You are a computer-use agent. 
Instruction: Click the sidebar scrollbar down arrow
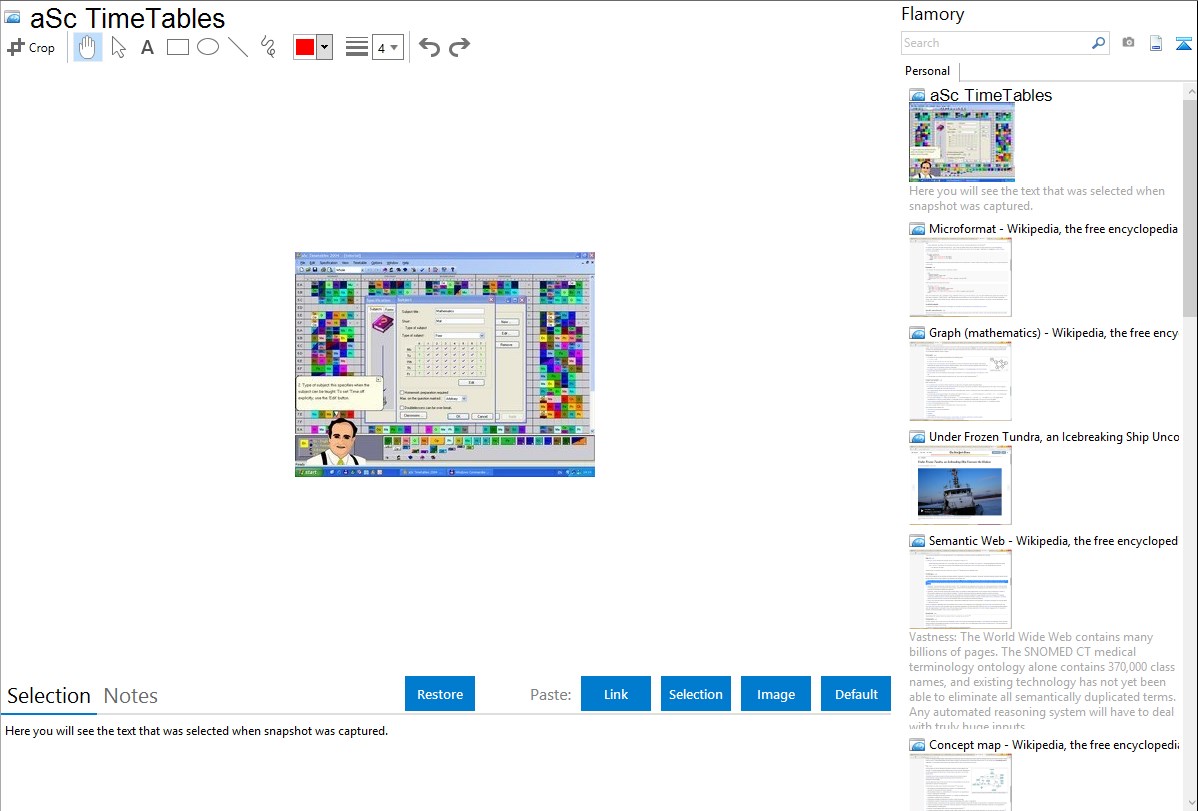click(x=1190, y=803)
